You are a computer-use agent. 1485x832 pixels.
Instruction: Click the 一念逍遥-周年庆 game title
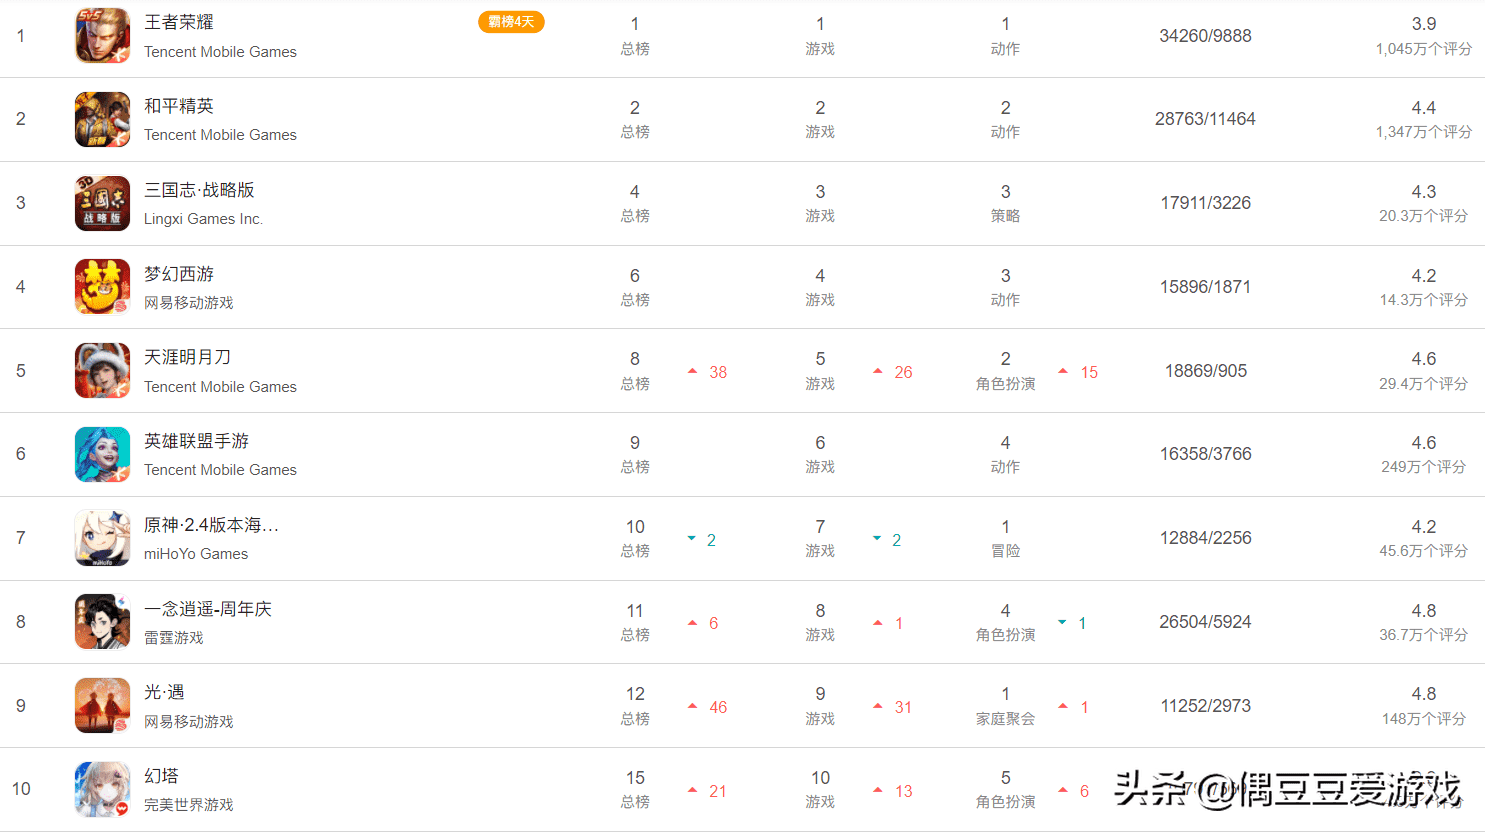[x=208, y=609]
